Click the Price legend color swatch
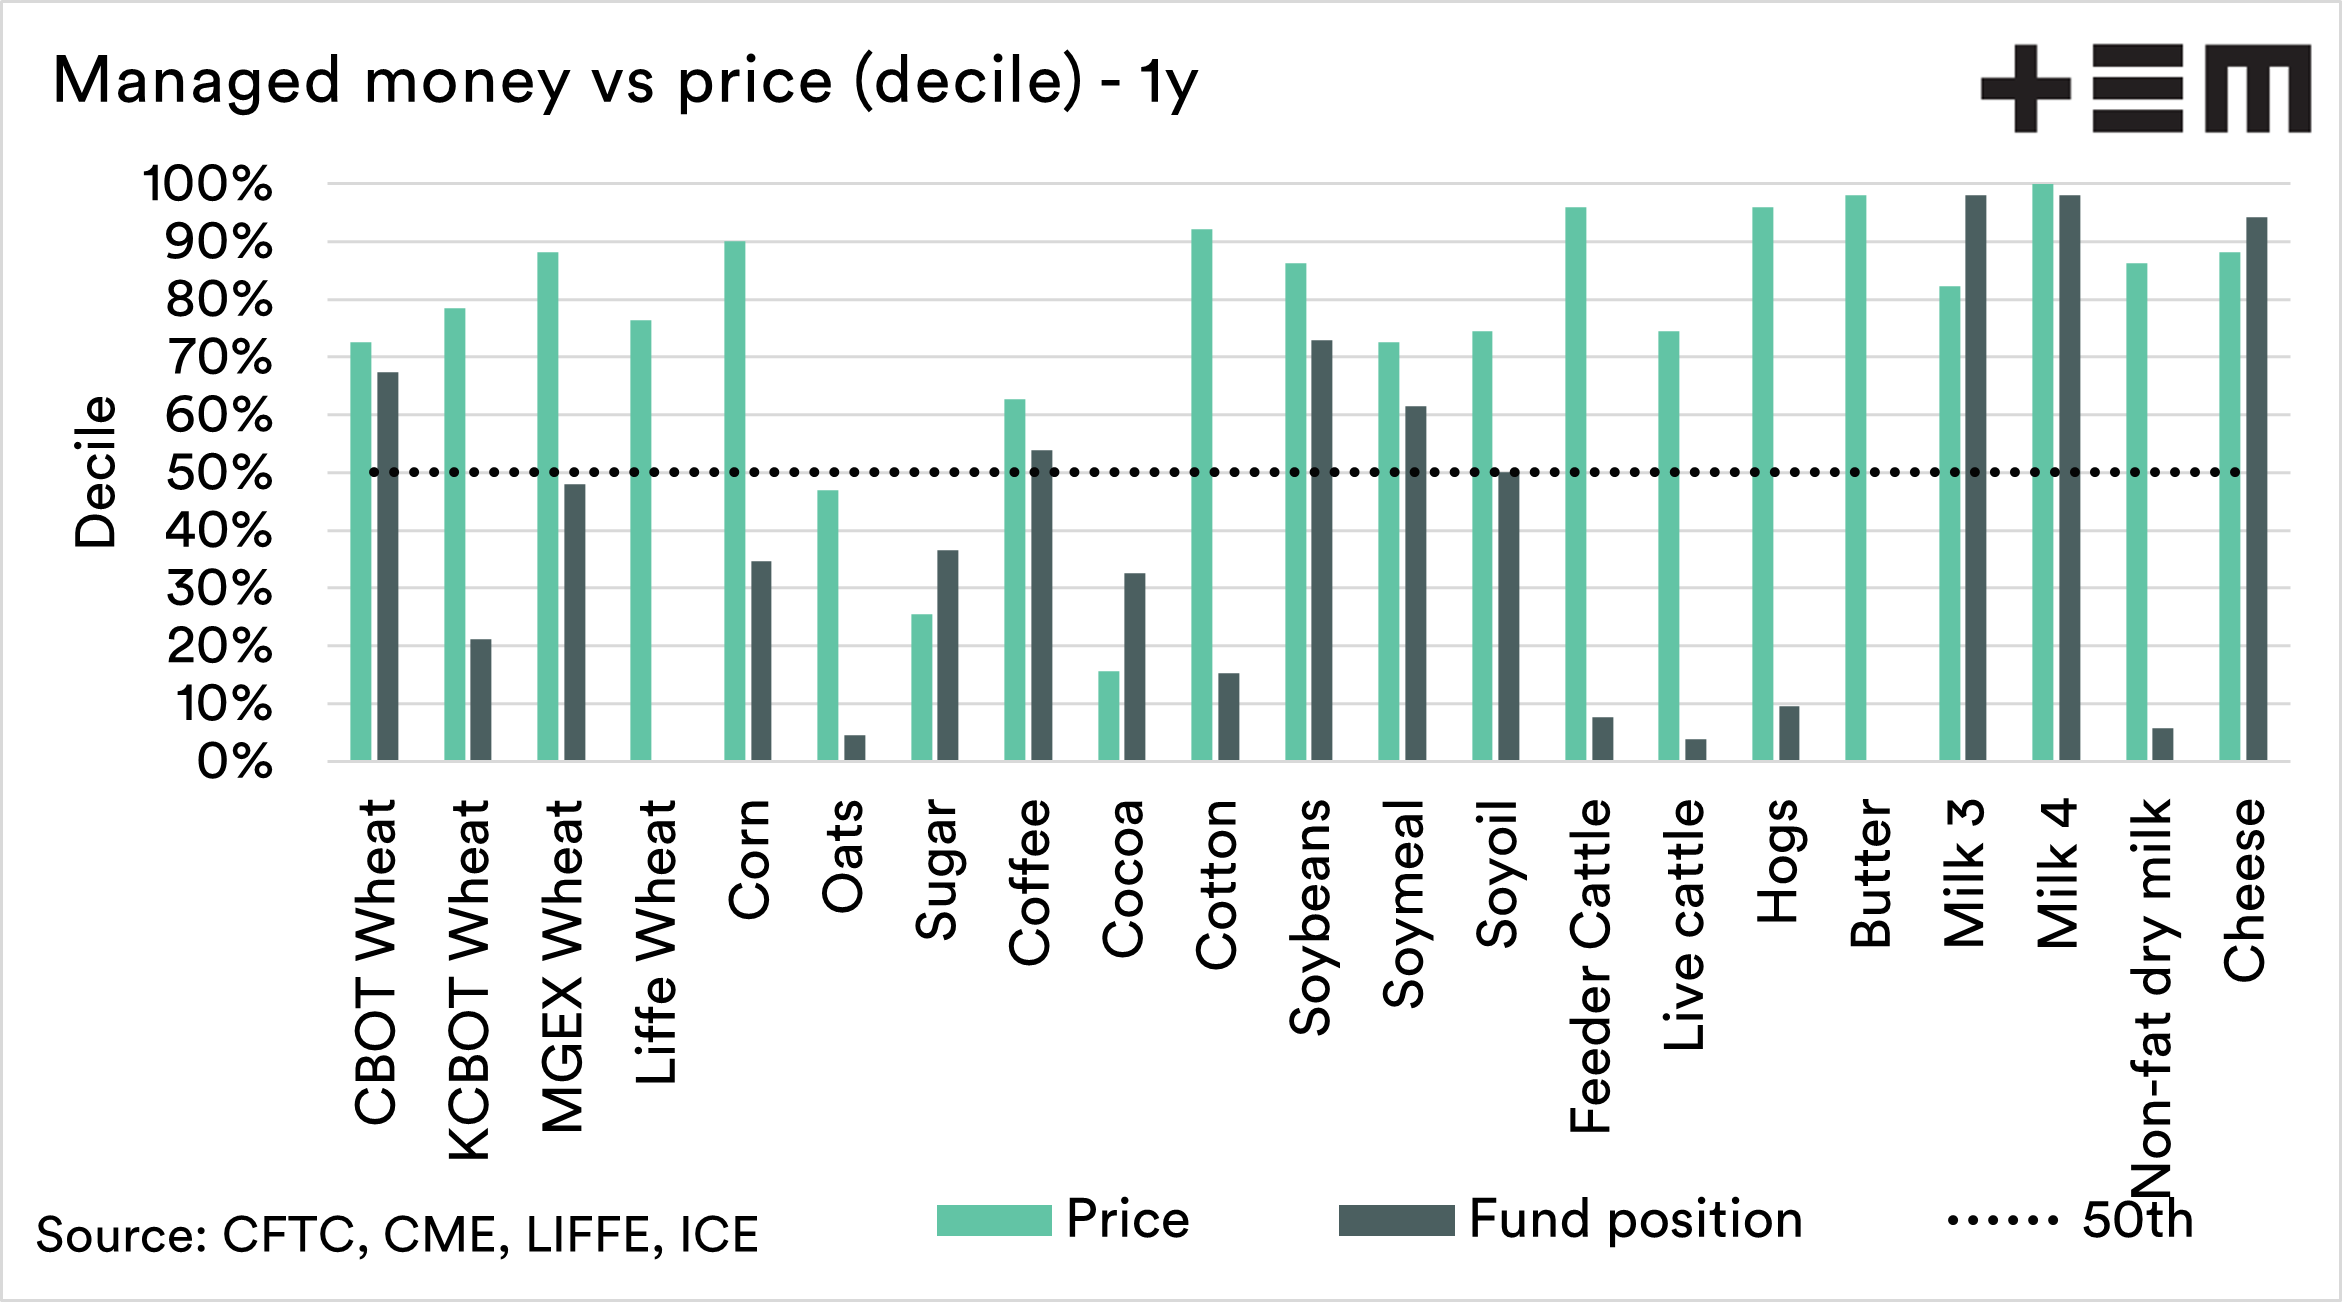Image resolution: width=2342 pixels, height=1302 pixels. point(994,1221)
